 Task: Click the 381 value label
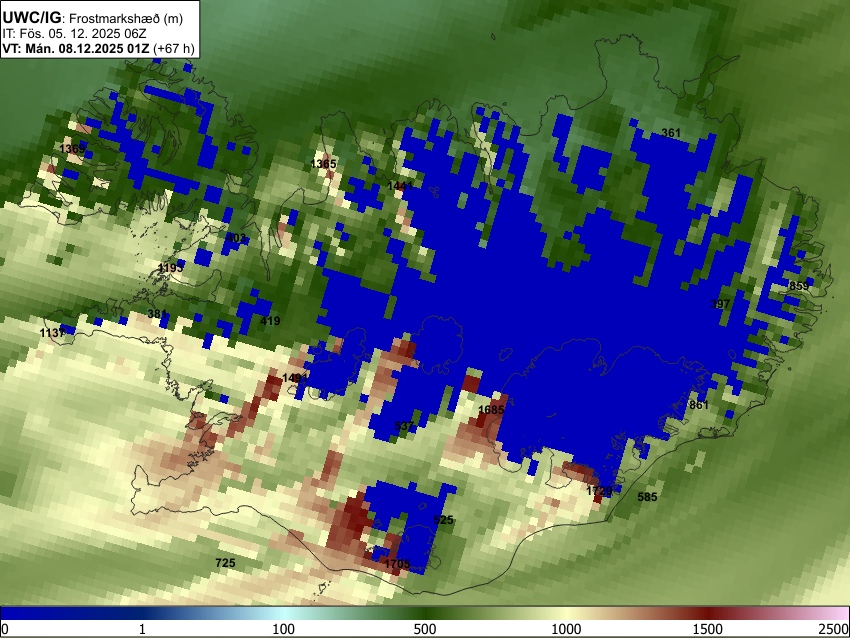click(157, 314)
